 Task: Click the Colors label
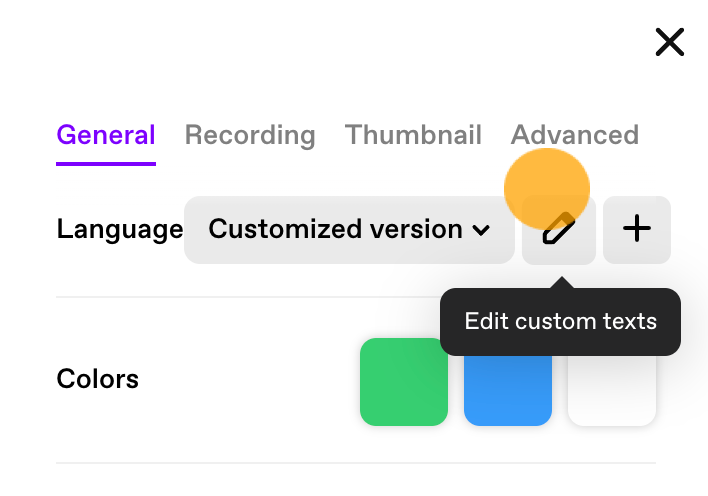(x=98, y=379)
